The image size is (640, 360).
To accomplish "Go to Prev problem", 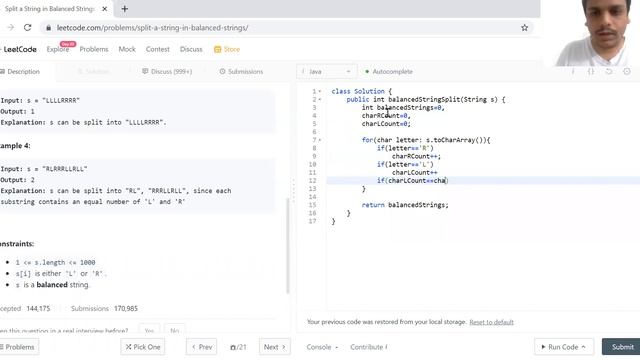I will (x=202, y=347).
